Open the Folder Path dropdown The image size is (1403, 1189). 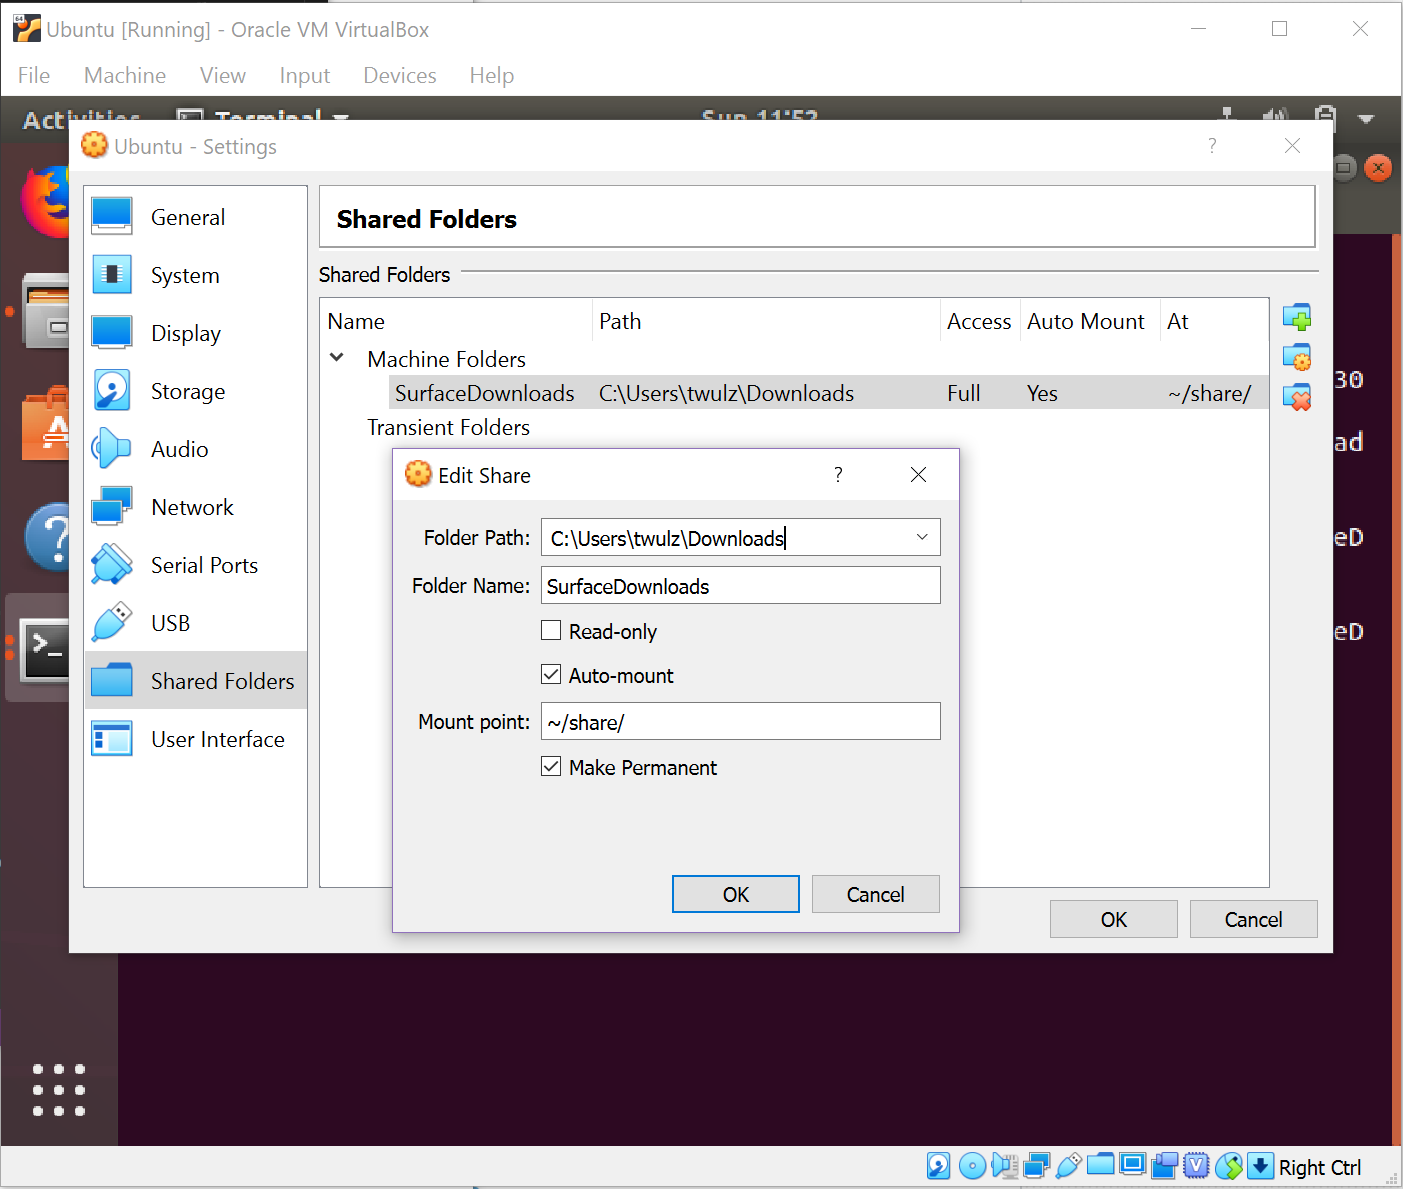(922, 537)
